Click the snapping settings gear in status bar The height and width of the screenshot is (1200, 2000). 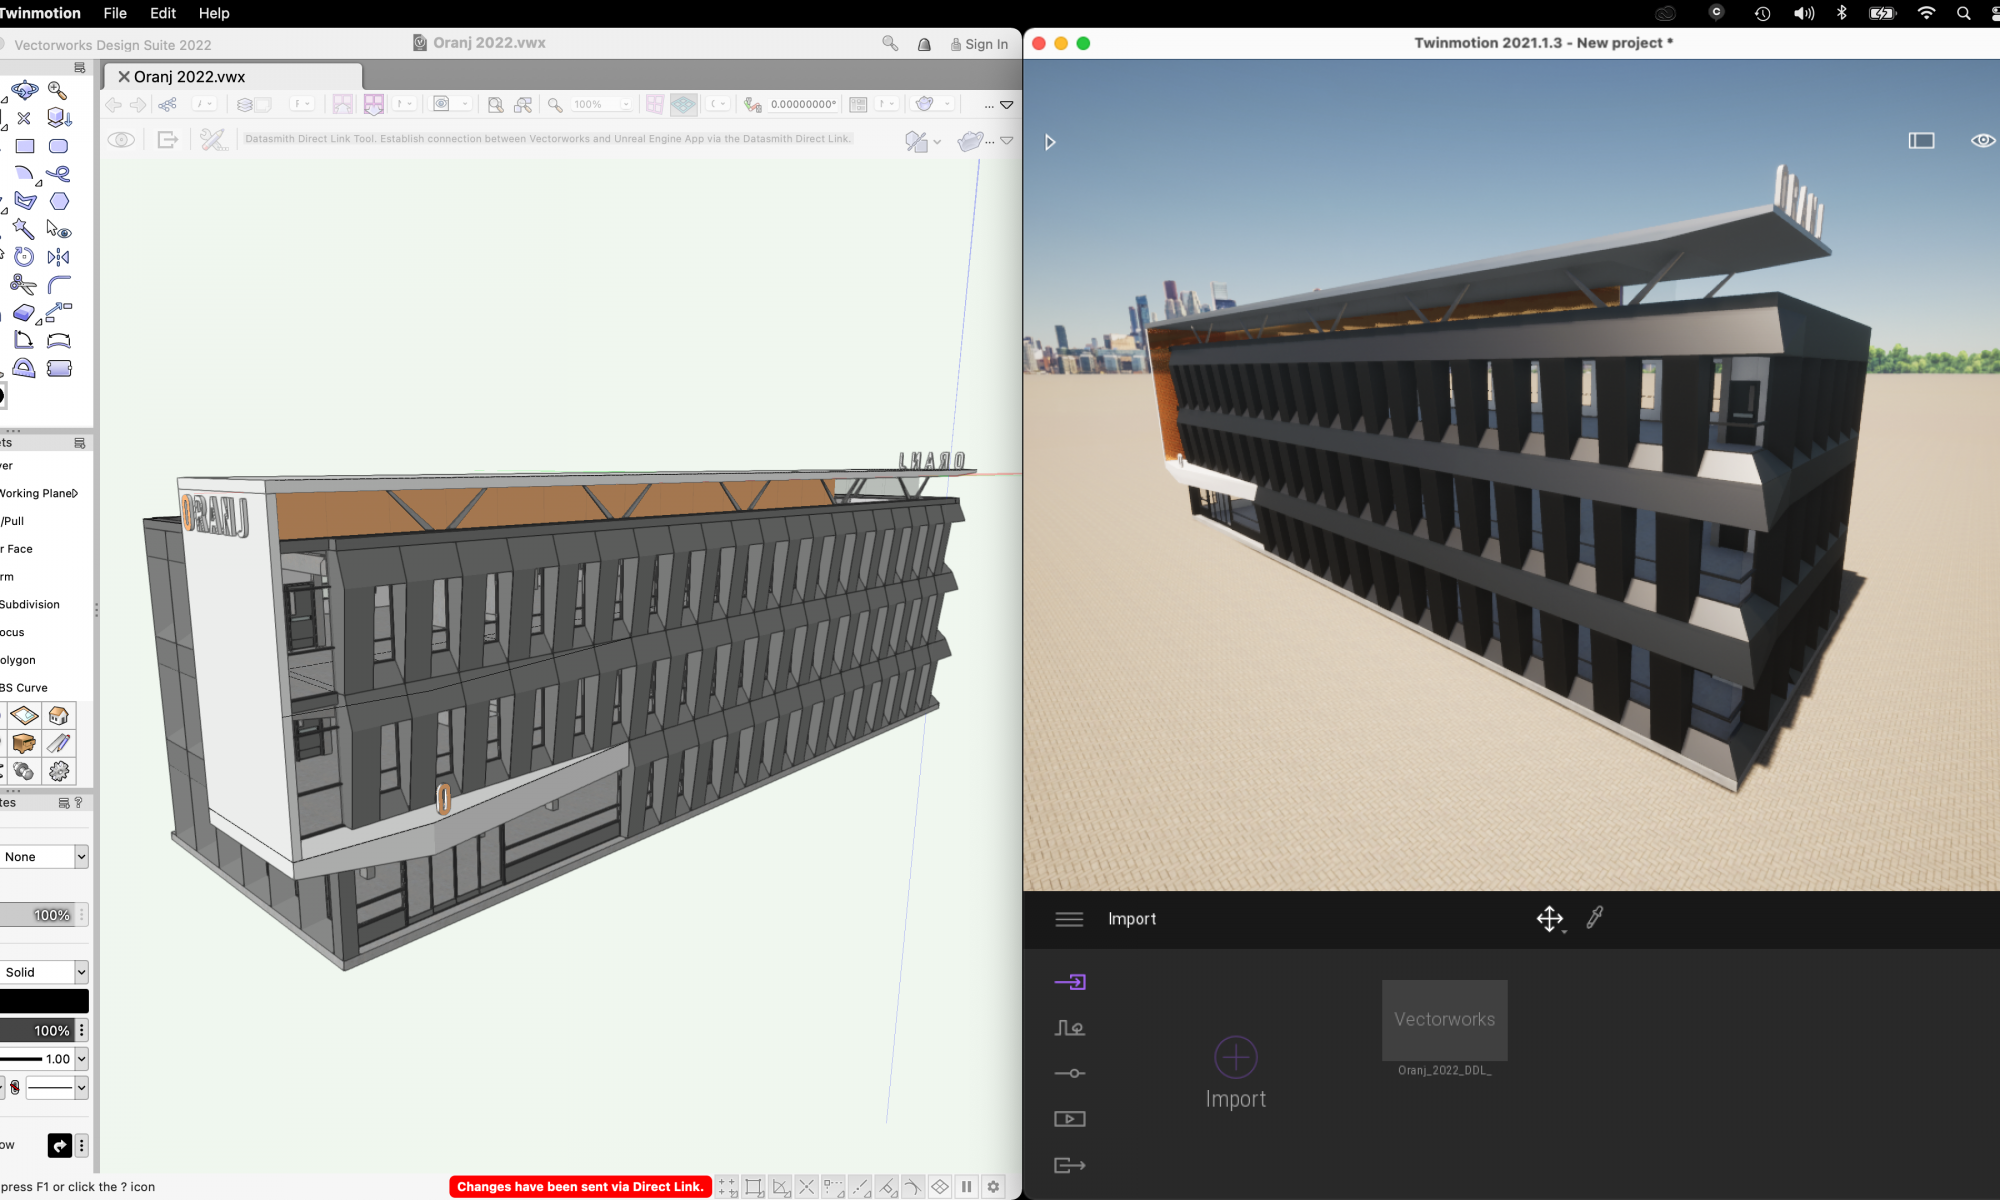(994, 1187)
